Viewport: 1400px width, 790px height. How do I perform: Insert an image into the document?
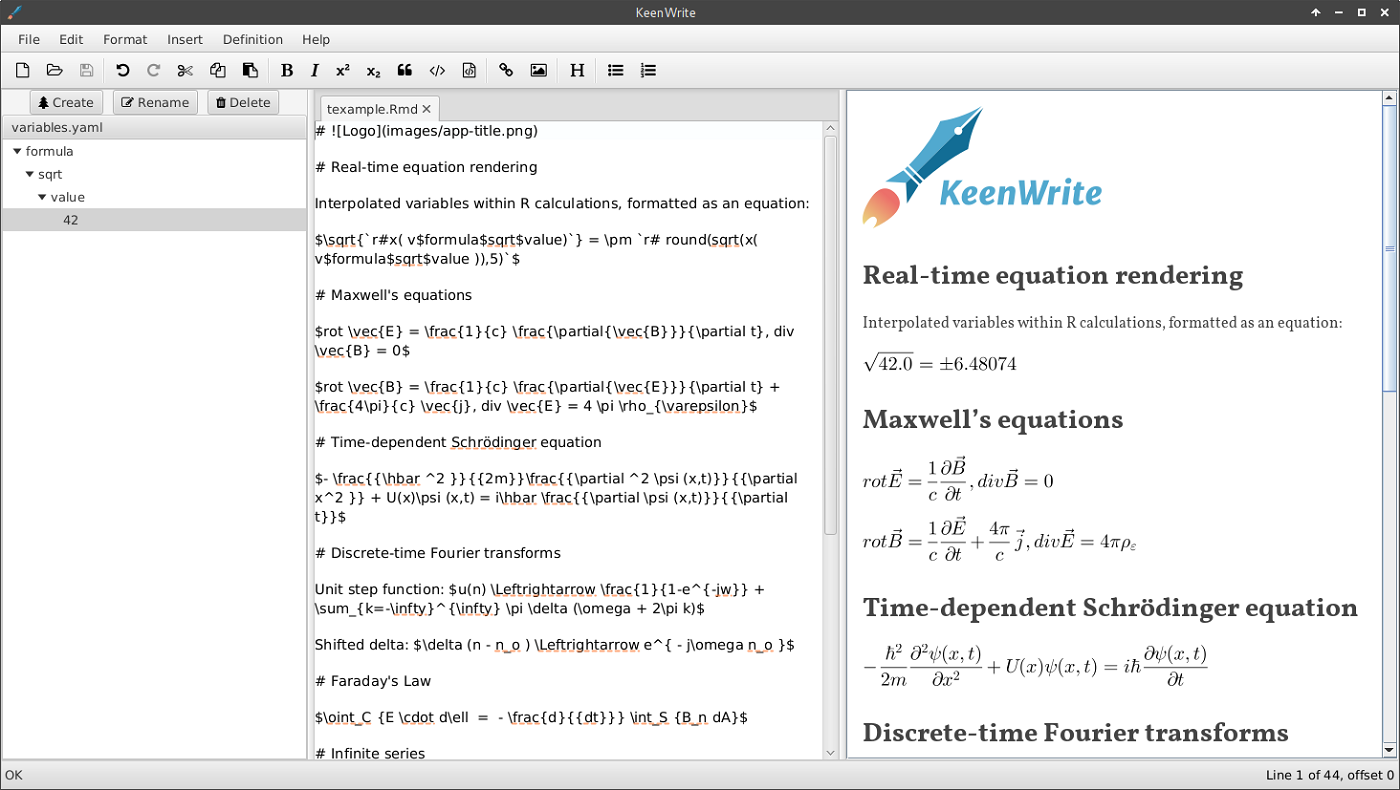click(x=539, y=70)
